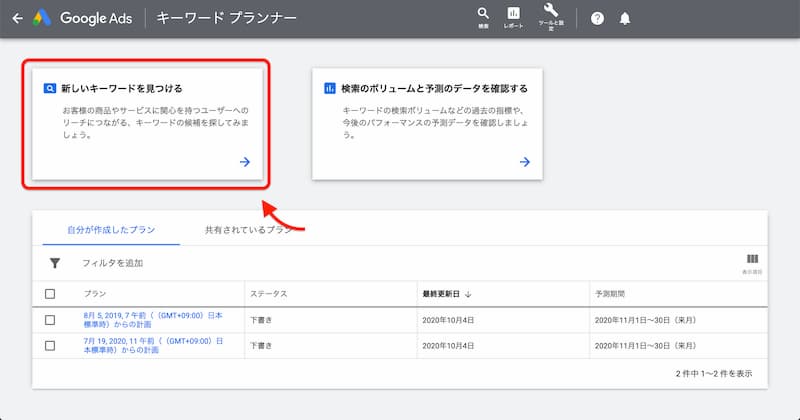Click the プラン column header
The width and height of the screenshot is (800, 420).
tap(95, 294)
